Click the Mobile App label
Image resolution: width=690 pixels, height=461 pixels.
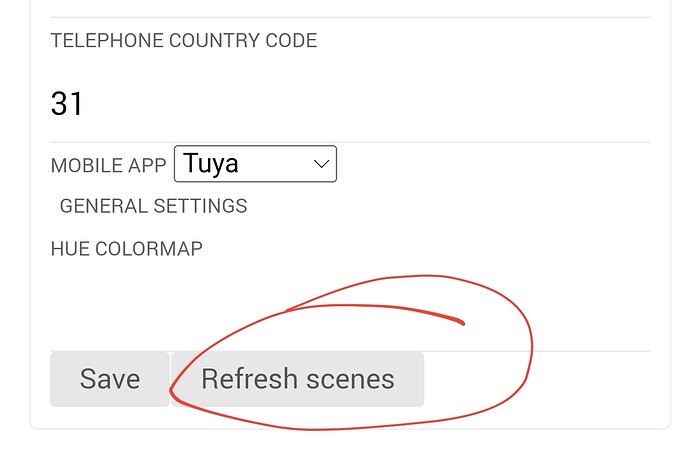coord(109,166)
